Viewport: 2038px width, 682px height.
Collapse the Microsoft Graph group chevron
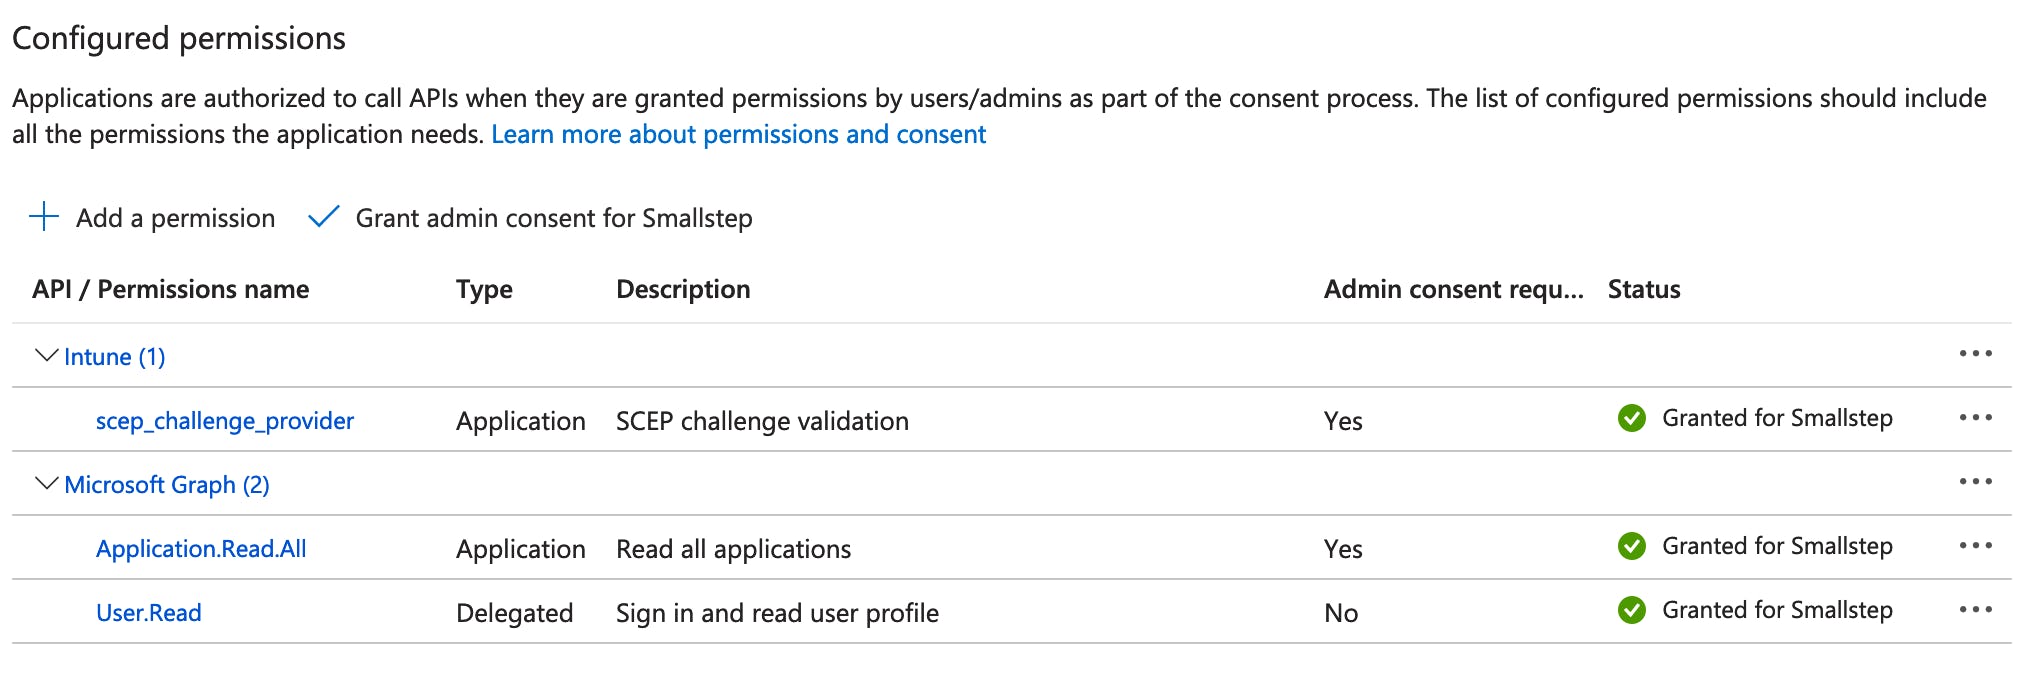(x=46, y=483)
